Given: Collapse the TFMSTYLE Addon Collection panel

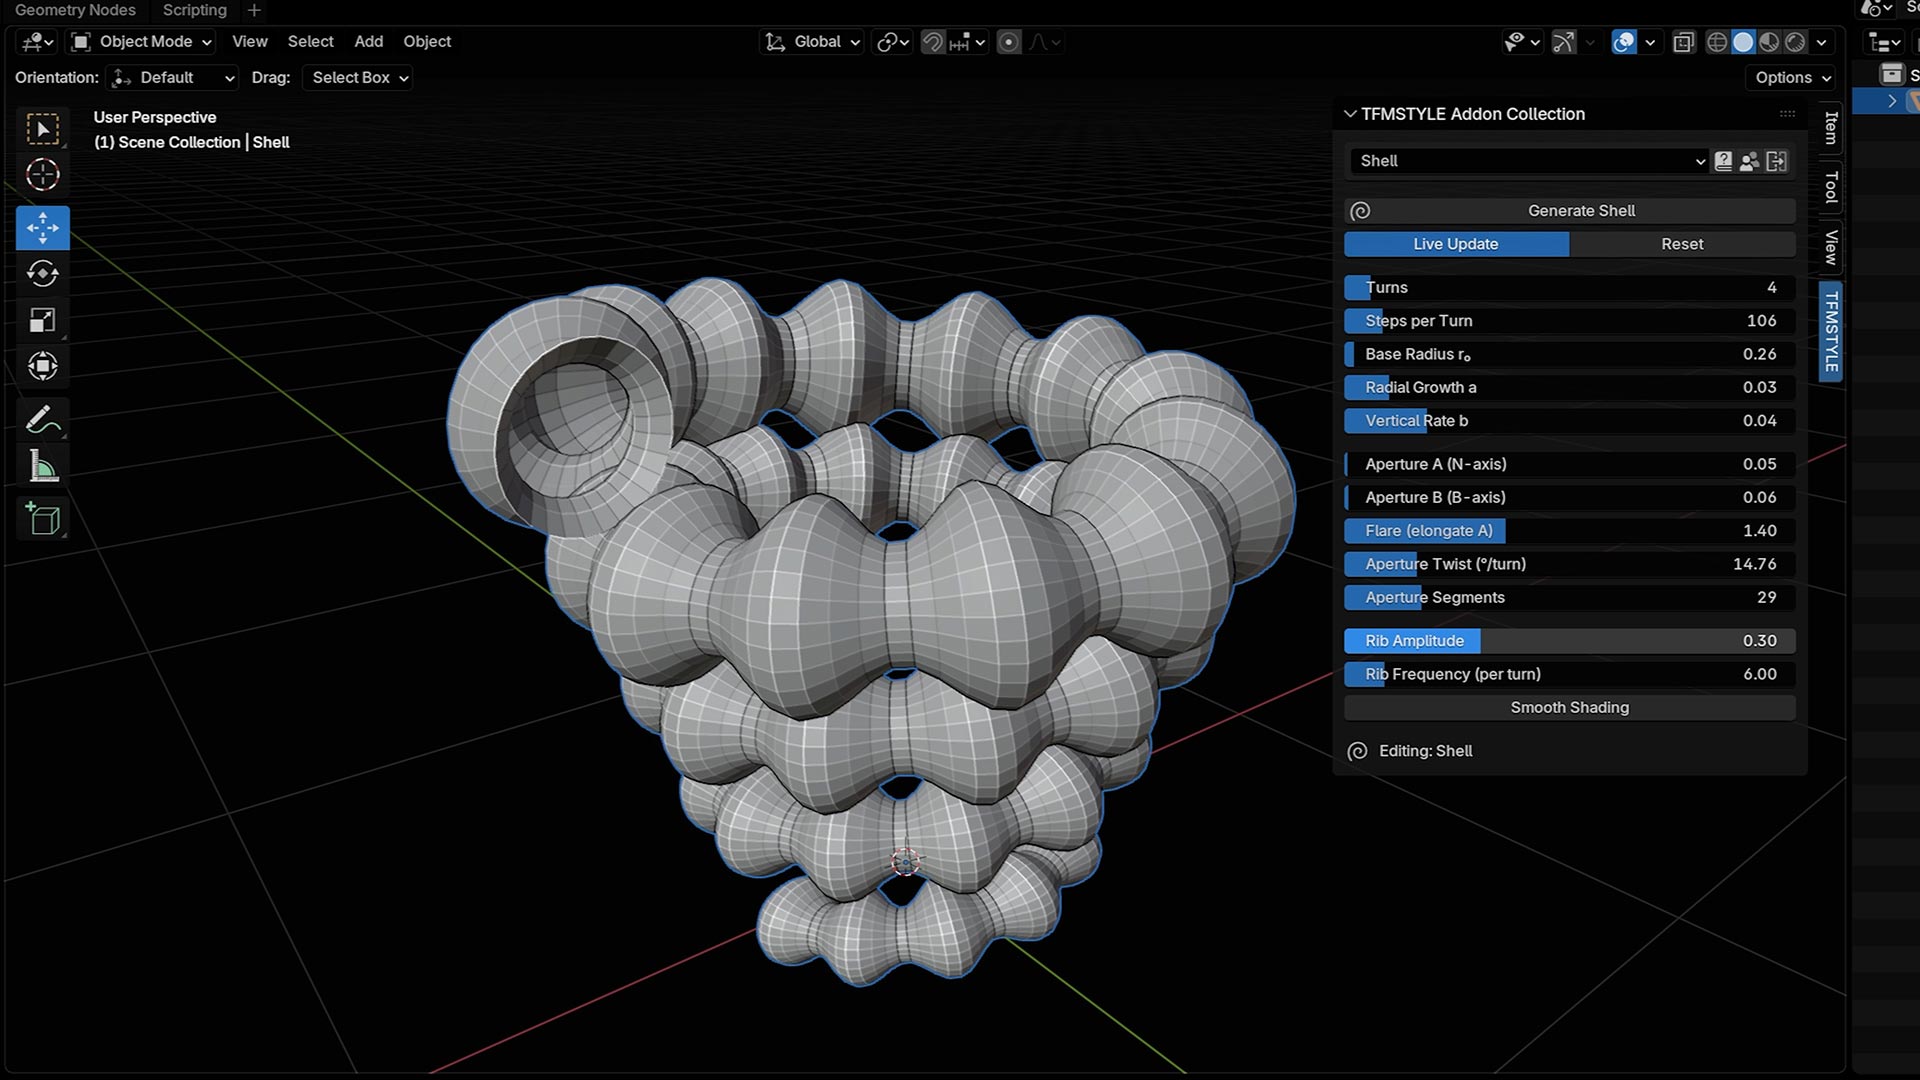Looking at the screenshot, I should pos(1350,114).
